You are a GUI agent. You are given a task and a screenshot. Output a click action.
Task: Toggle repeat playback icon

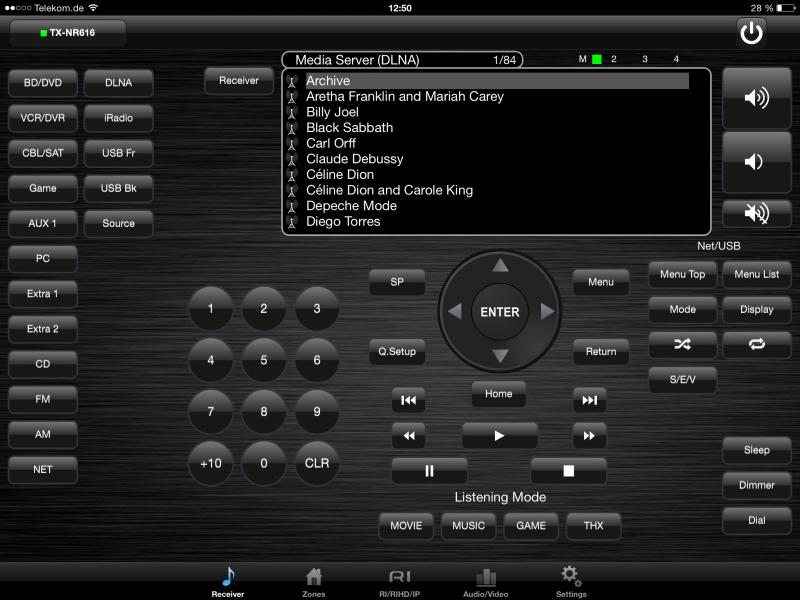pos(757,344)
